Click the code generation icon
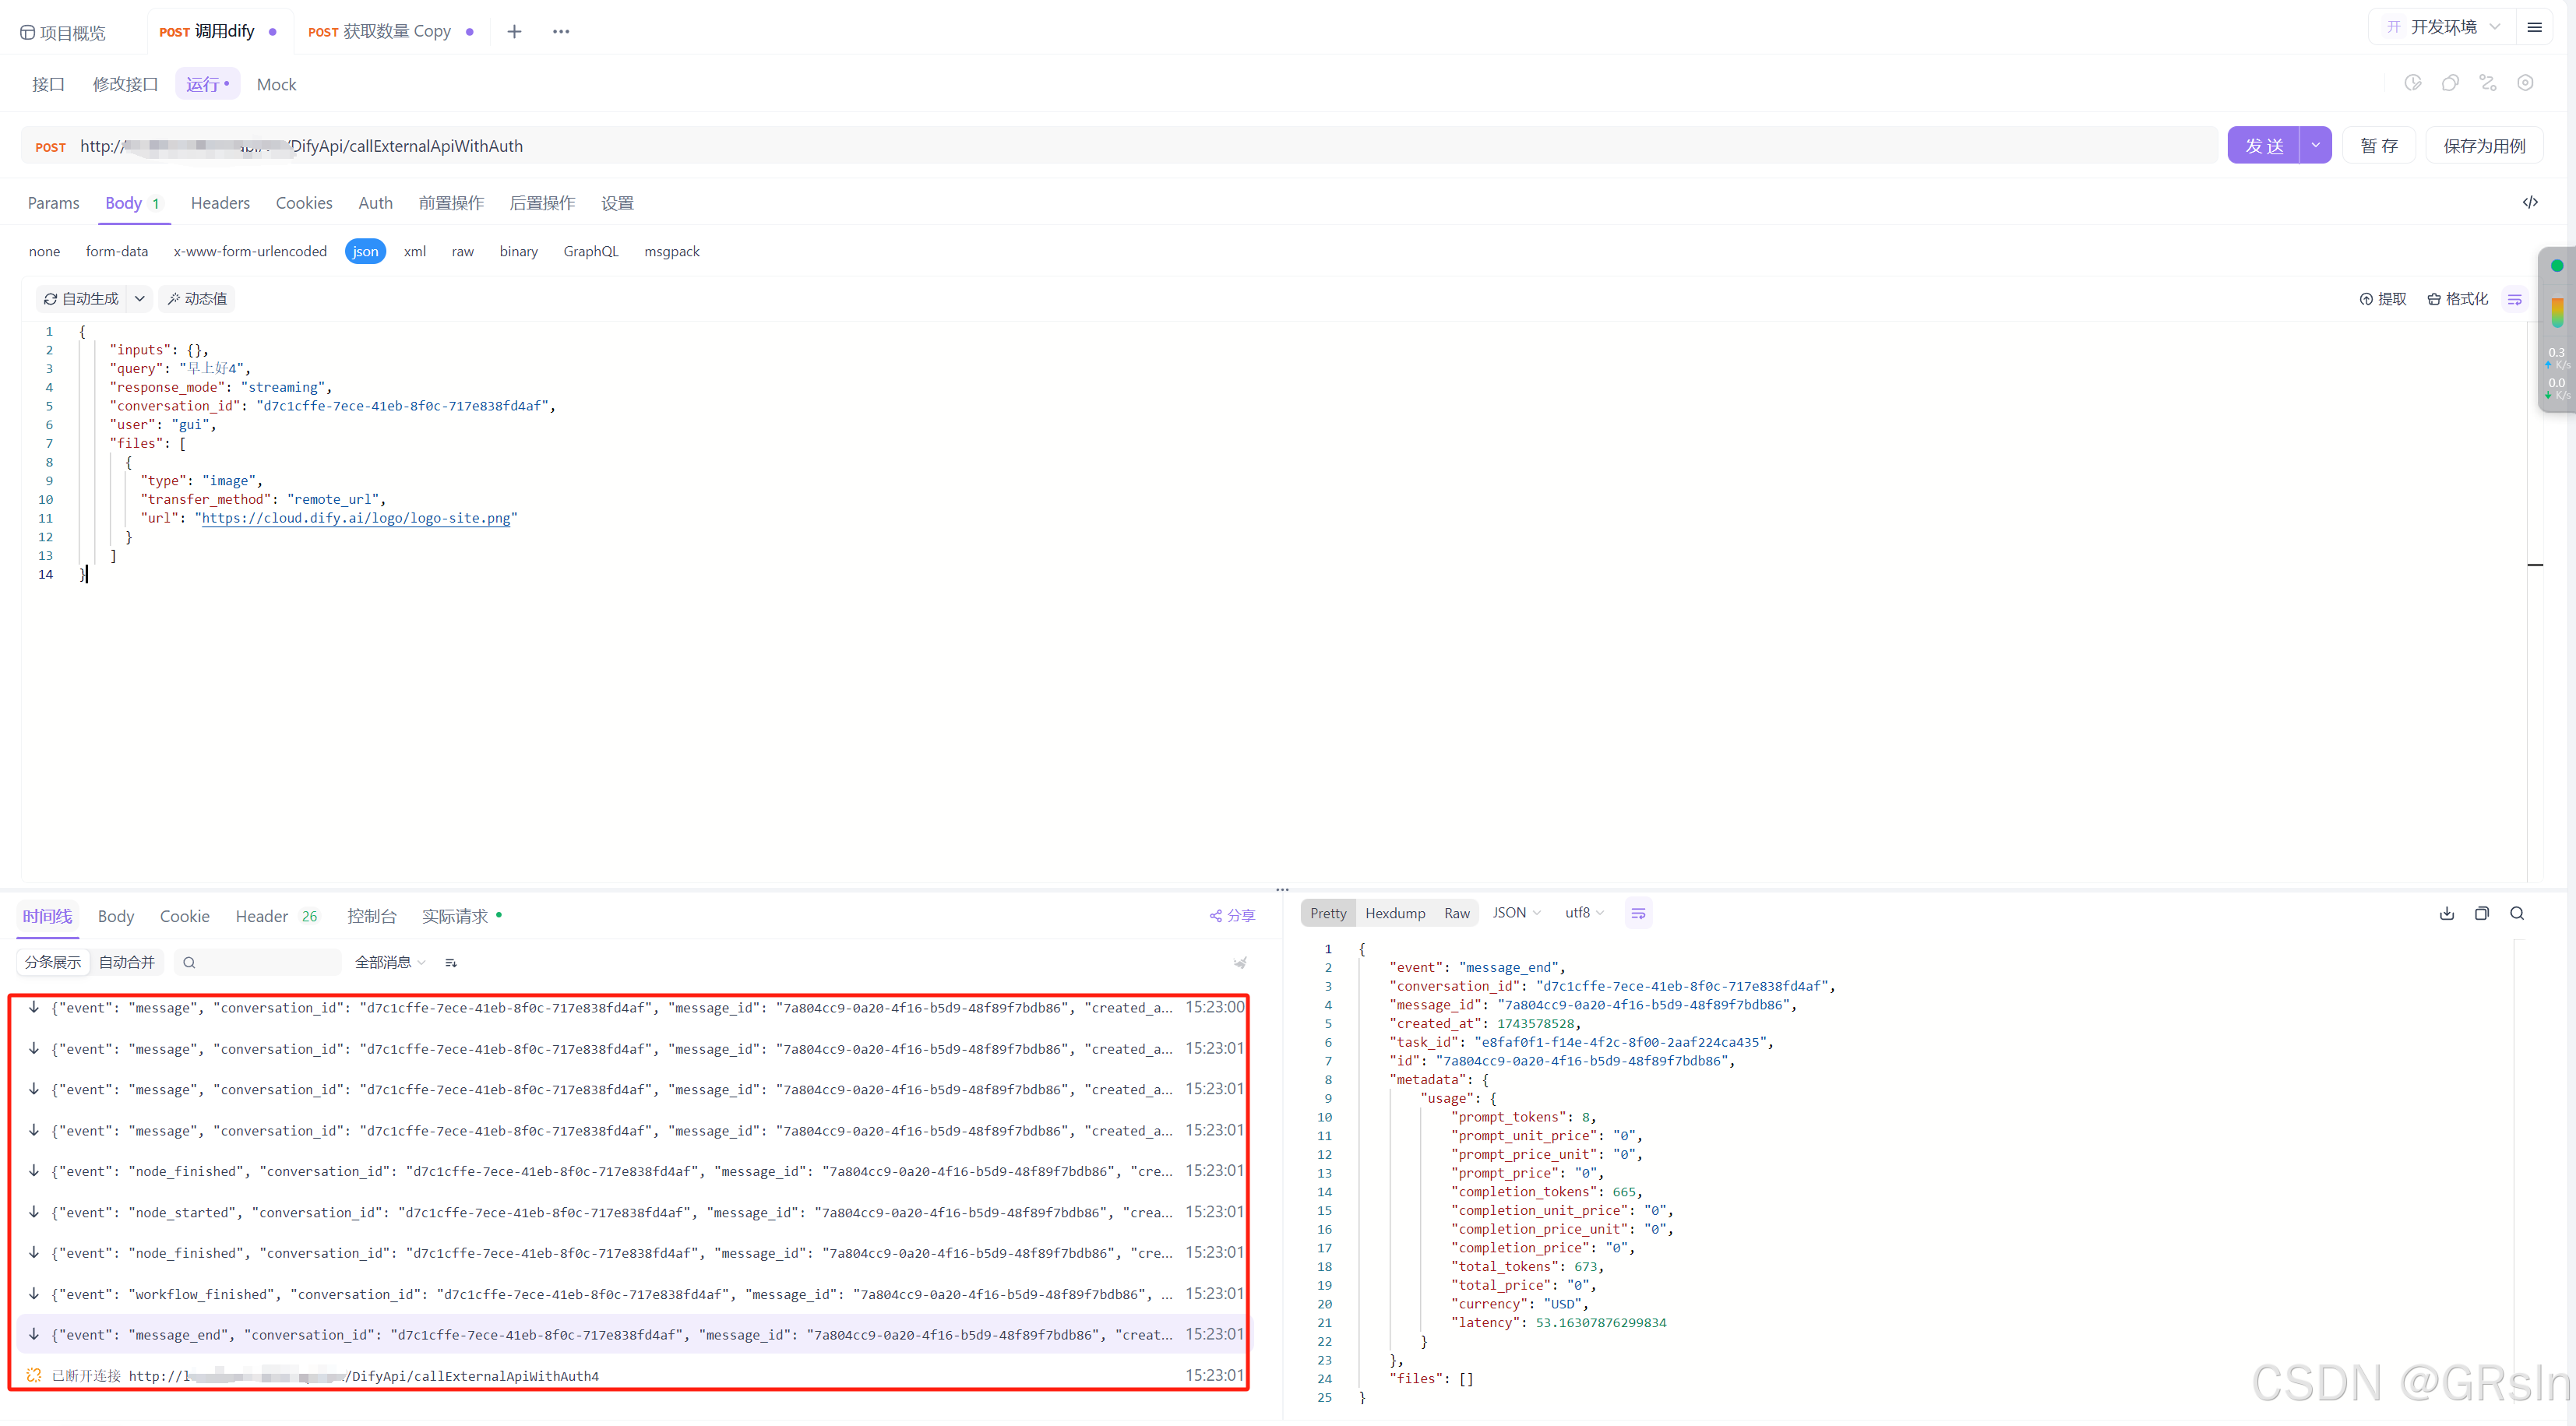Image resolution: width=2576 pixels, height=1426 pixels. 2530,203
